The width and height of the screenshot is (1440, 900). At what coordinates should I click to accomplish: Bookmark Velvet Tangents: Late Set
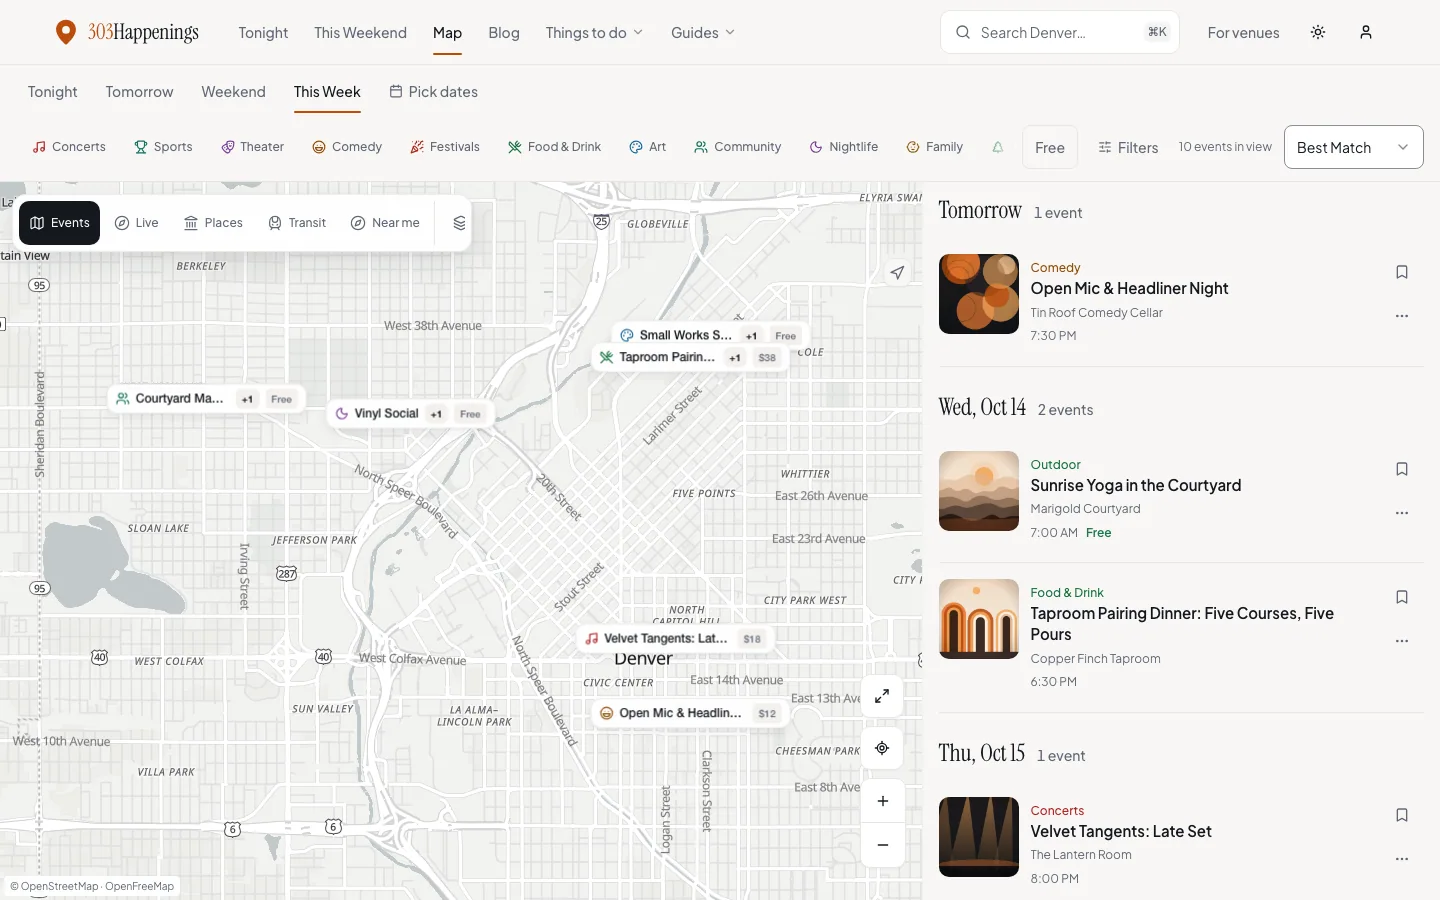click(1402, 815)
